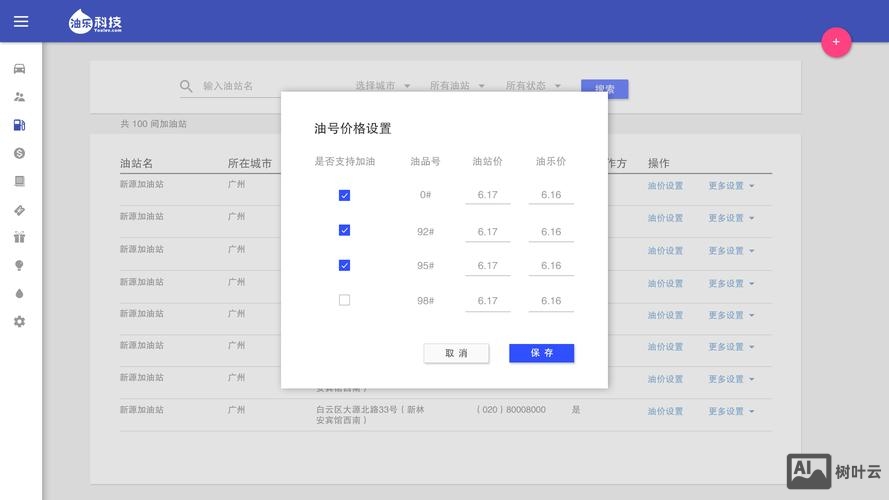Open the 选择城市 dropdown
The image size is (889, 500).
point(383,86)
